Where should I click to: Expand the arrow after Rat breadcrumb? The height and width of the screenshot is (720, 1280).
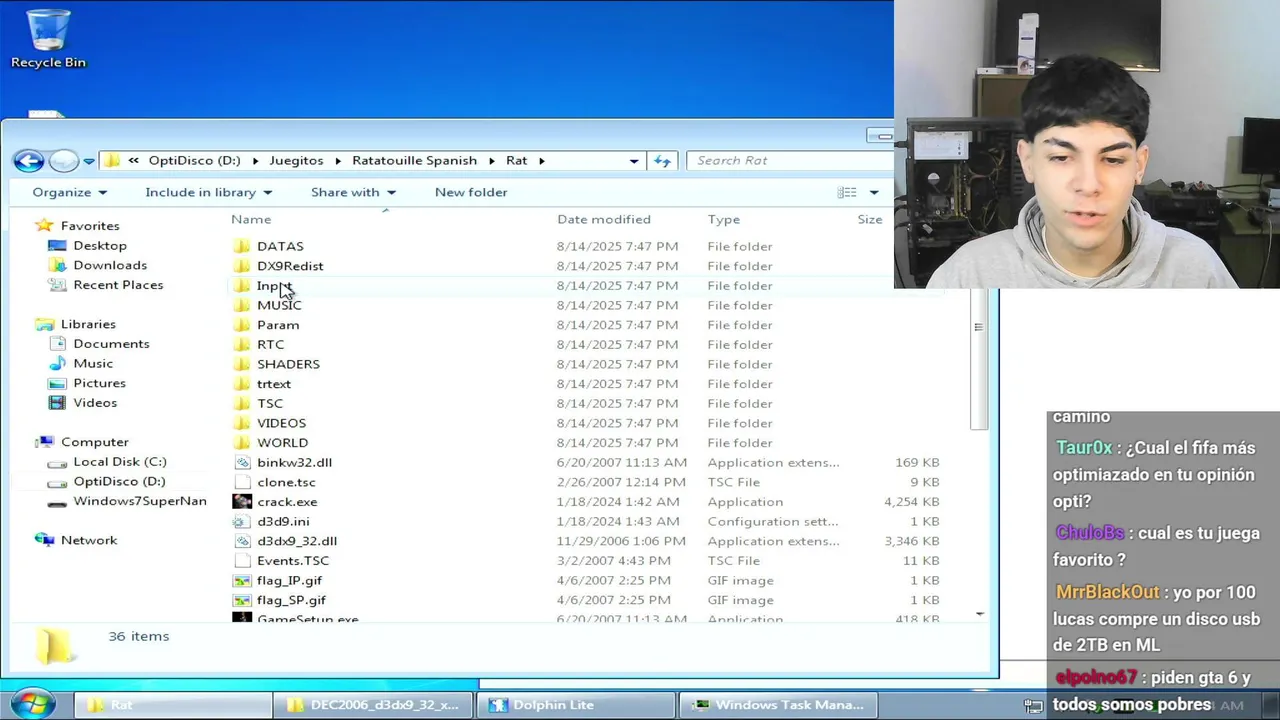pos(541,160)
